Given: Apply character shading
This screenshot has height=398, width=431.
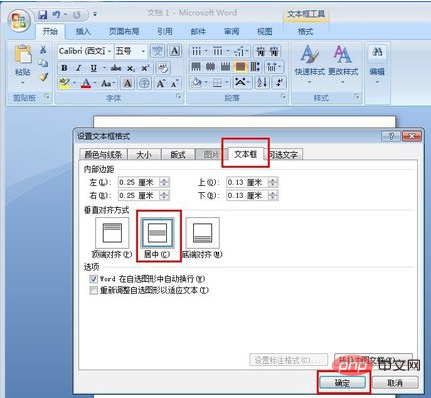Looking at the screenshot, I should [127, 83].
